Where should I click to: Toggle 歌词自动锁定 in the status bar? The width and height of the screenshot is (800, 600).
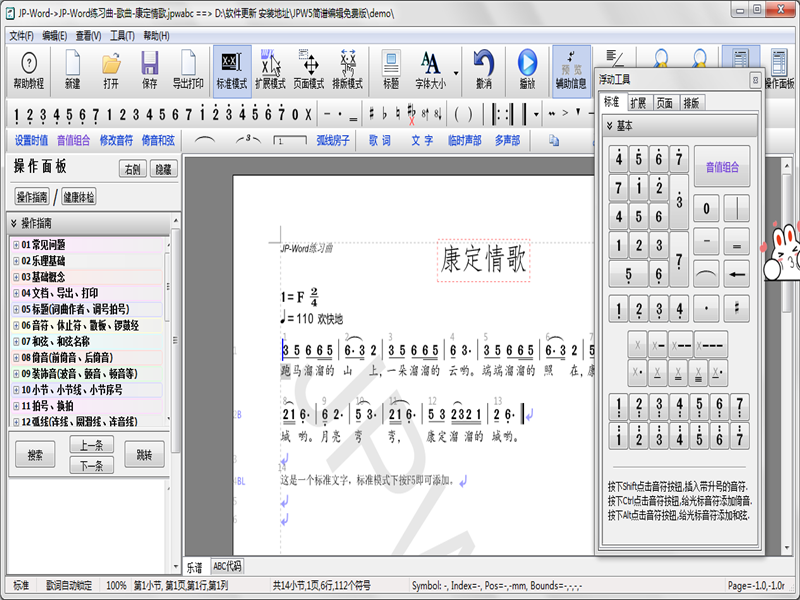[x=69, y=585]
